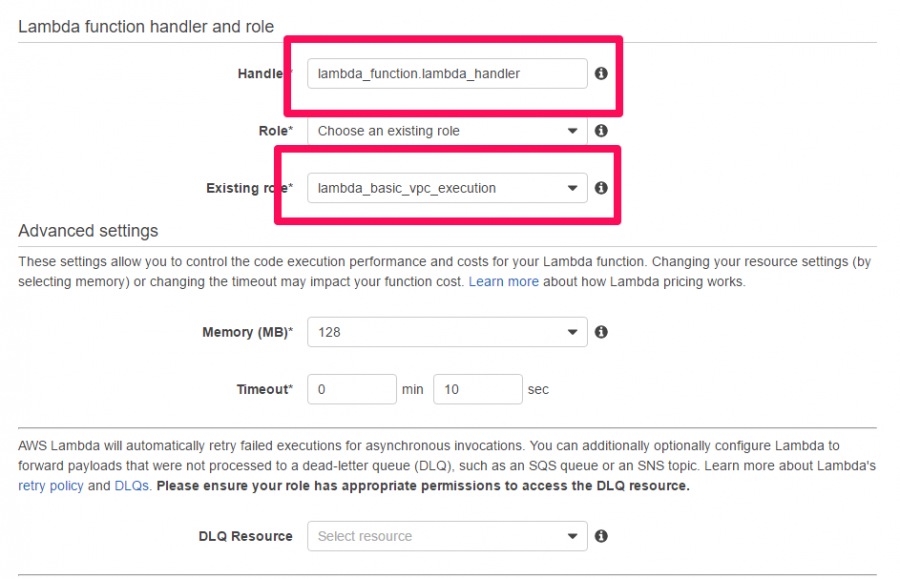
Task: Click the DLQ Resource dropdown arrow
Action: pos(572,537)
